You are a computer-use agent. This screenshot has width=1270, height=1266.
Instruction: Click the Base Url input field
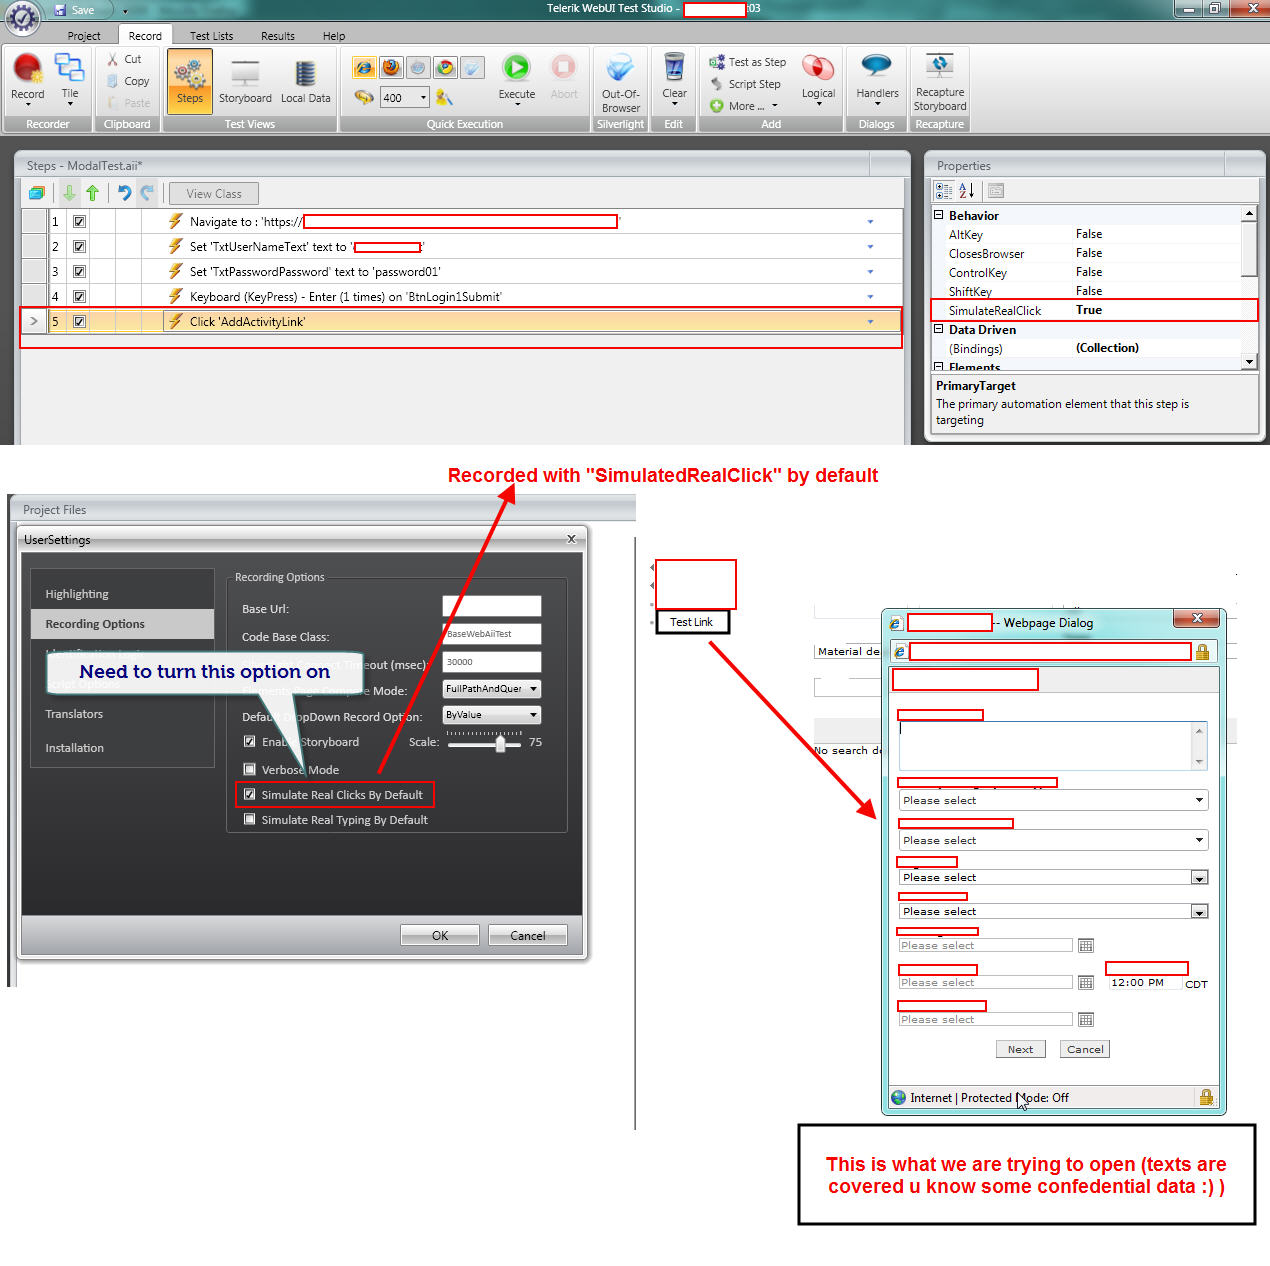point(492,606)
